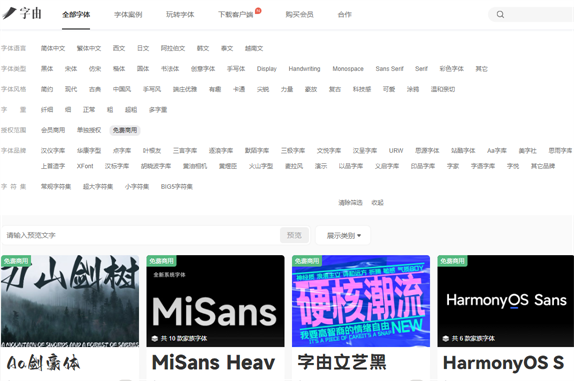Click 免费商用 badge on MiSans card

click(x=161, y=261)
